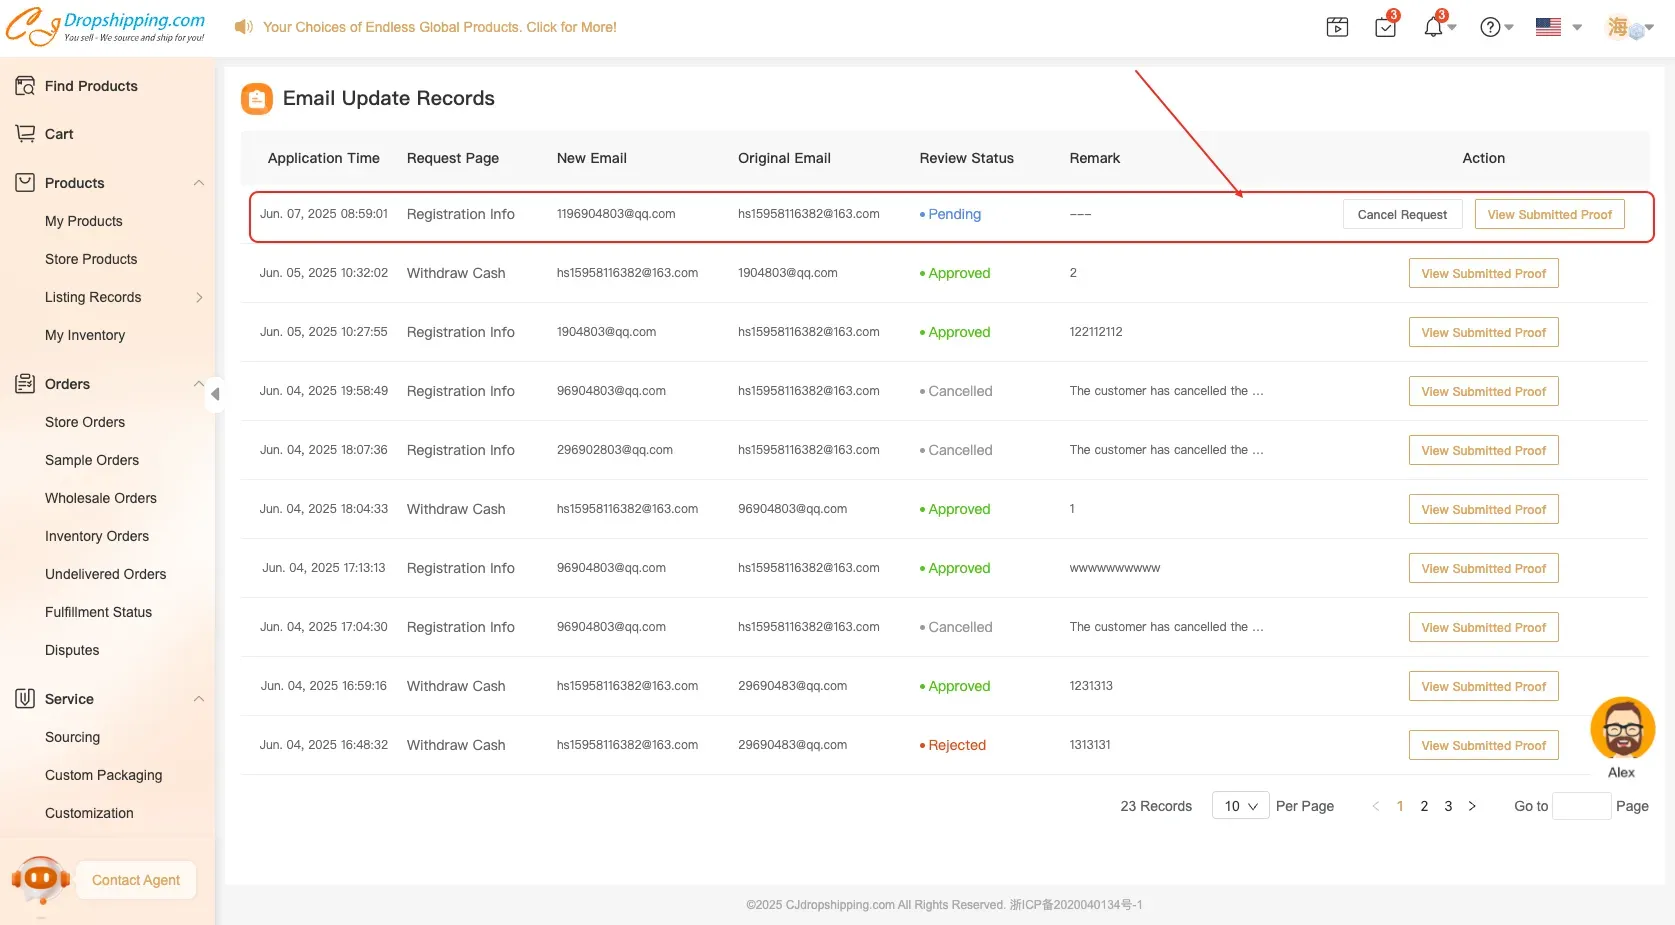Click the announcement speaker icon
This screenshot has height=925, width=1675.
(243, 27)
